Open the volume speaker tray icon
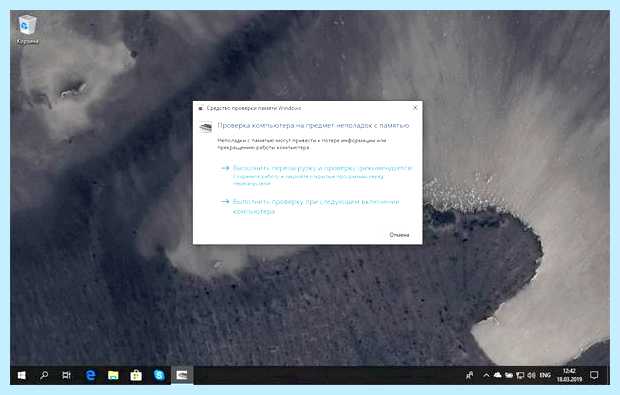620x395 pixels. (x=531, y=375)
